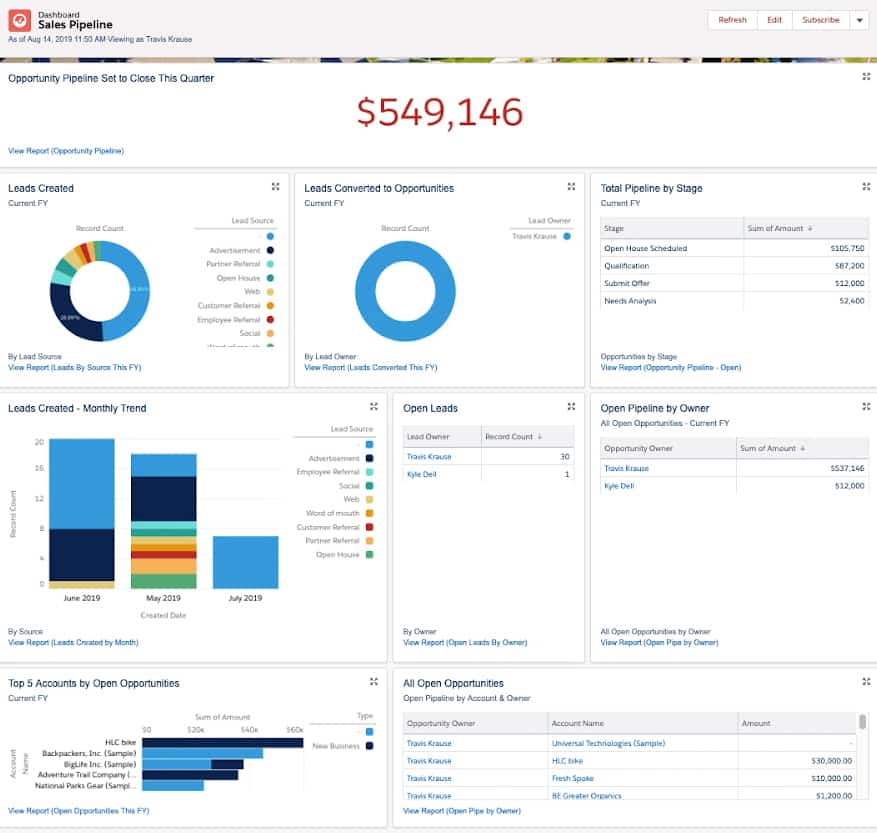
Task: Open View Report (Open Pipe by Owner) under All Open Opportunities
Action: tap(462, 811)
